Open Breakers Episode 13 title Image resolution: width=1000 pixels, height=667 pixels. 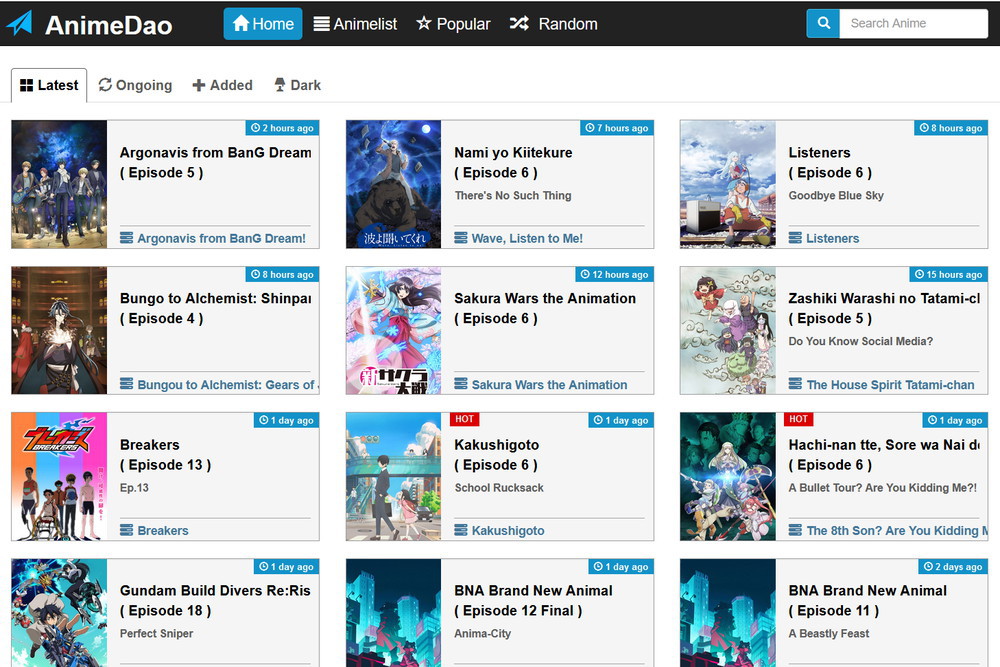166,455
